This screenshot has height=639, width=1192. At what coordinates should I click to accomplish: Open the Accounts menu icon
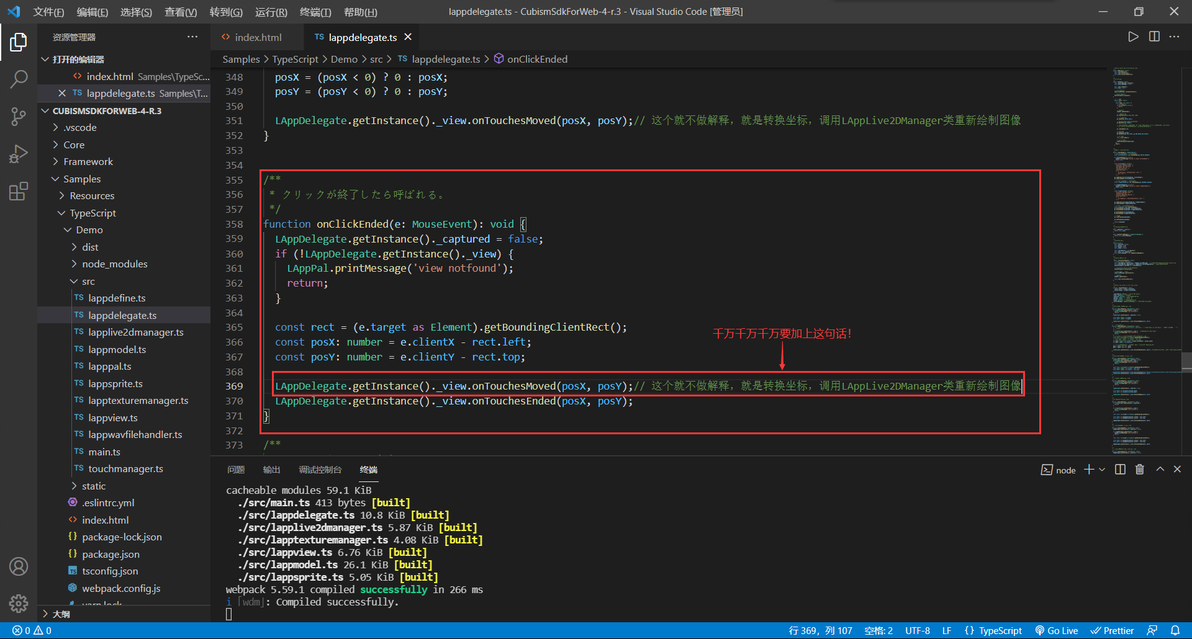coord(18,567)
